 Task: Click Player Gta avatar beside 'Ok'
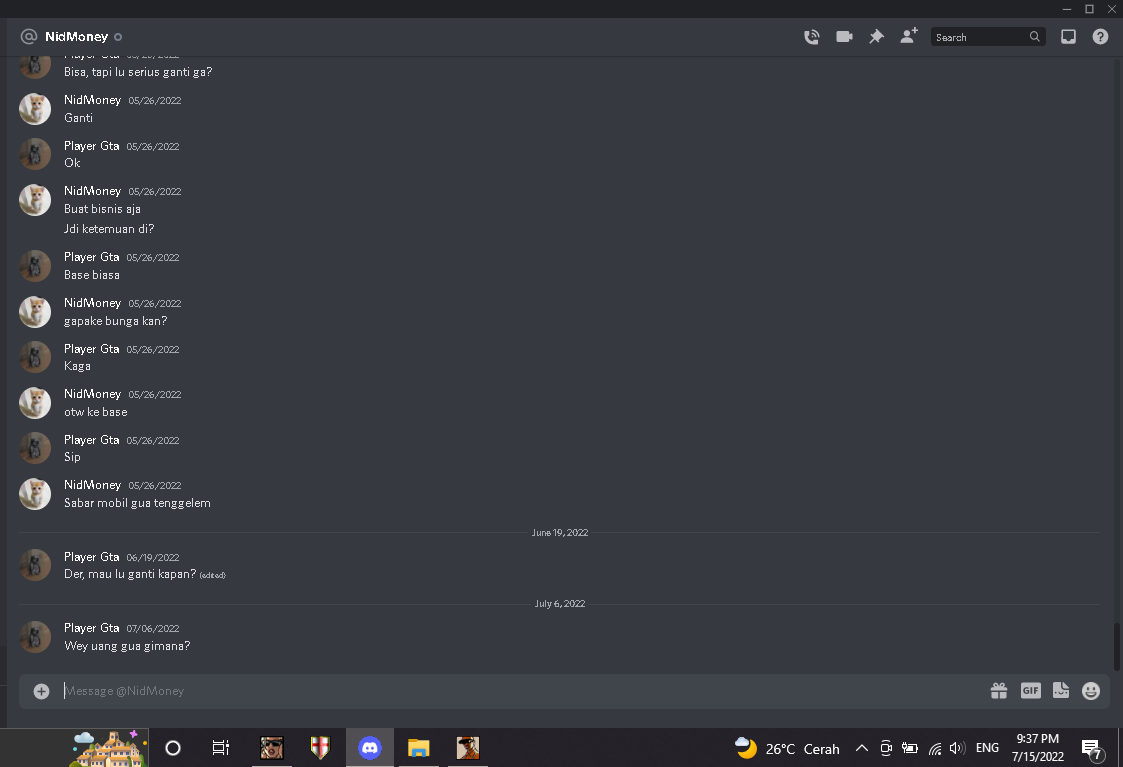tap(34, 154)
